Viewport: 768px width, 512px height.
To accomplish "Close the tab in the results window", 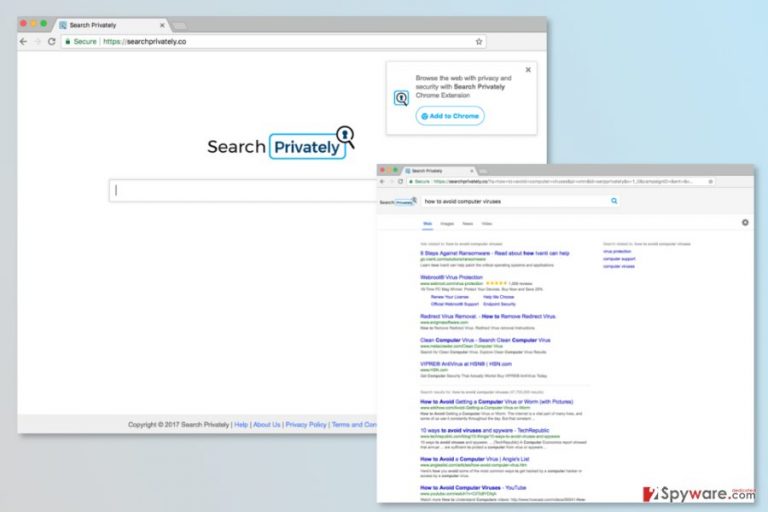I will [472, 171].
